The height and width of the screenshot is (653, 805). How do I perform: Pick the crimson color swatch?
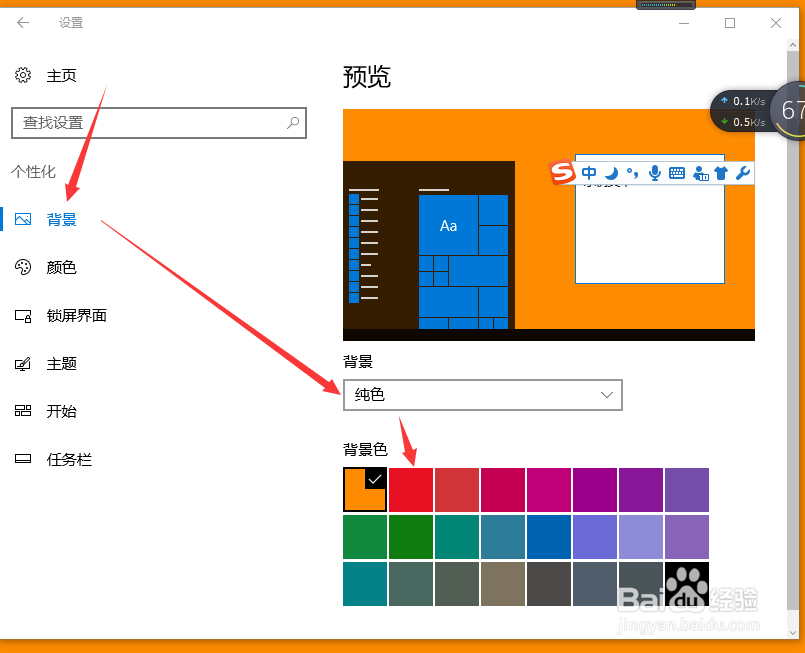[503, 490]
